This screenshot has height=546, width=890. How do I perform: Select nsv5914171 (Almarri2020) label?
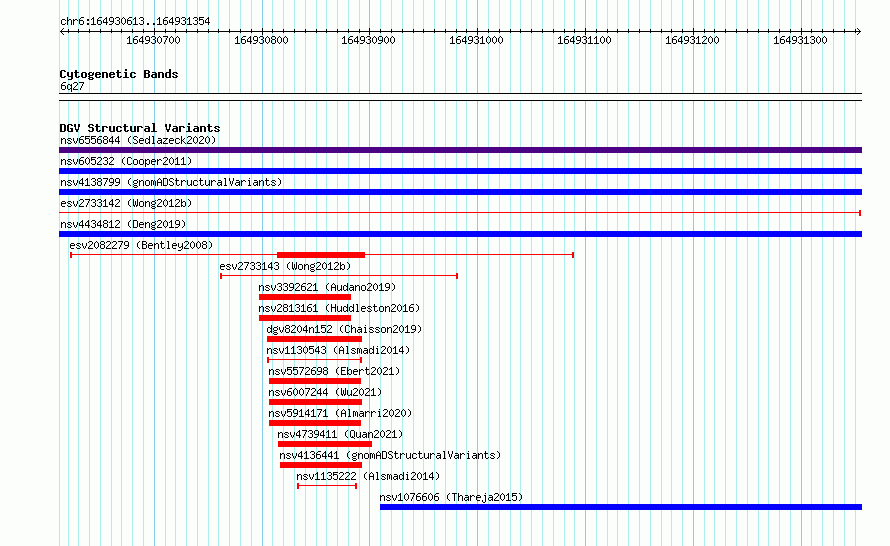(x=340, y=413)
